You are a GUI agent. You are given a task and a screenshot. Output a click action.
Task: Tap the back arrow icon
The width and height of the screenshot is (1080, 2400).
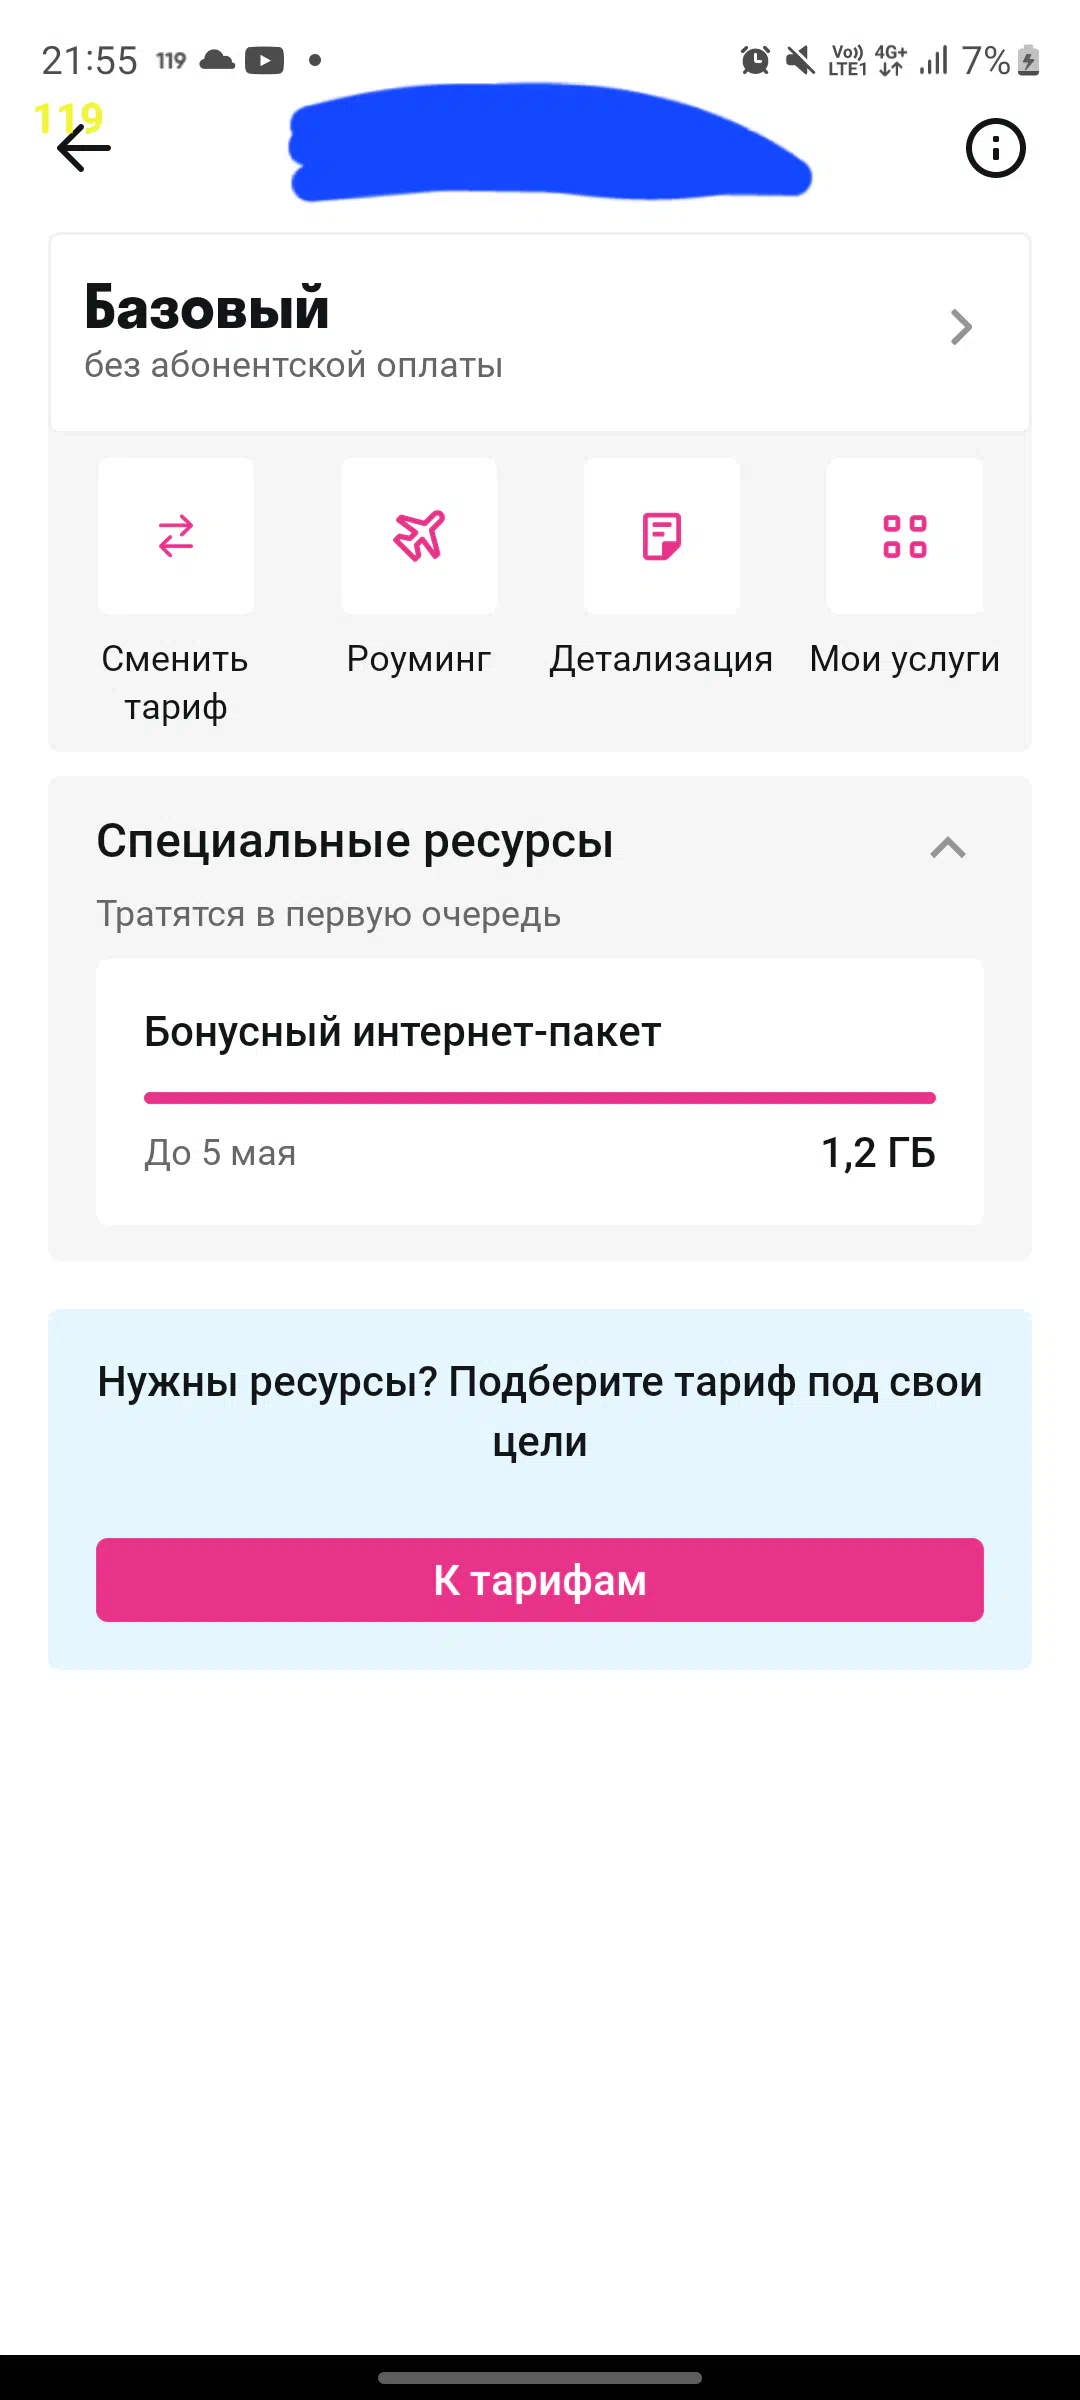pos(84,149)
